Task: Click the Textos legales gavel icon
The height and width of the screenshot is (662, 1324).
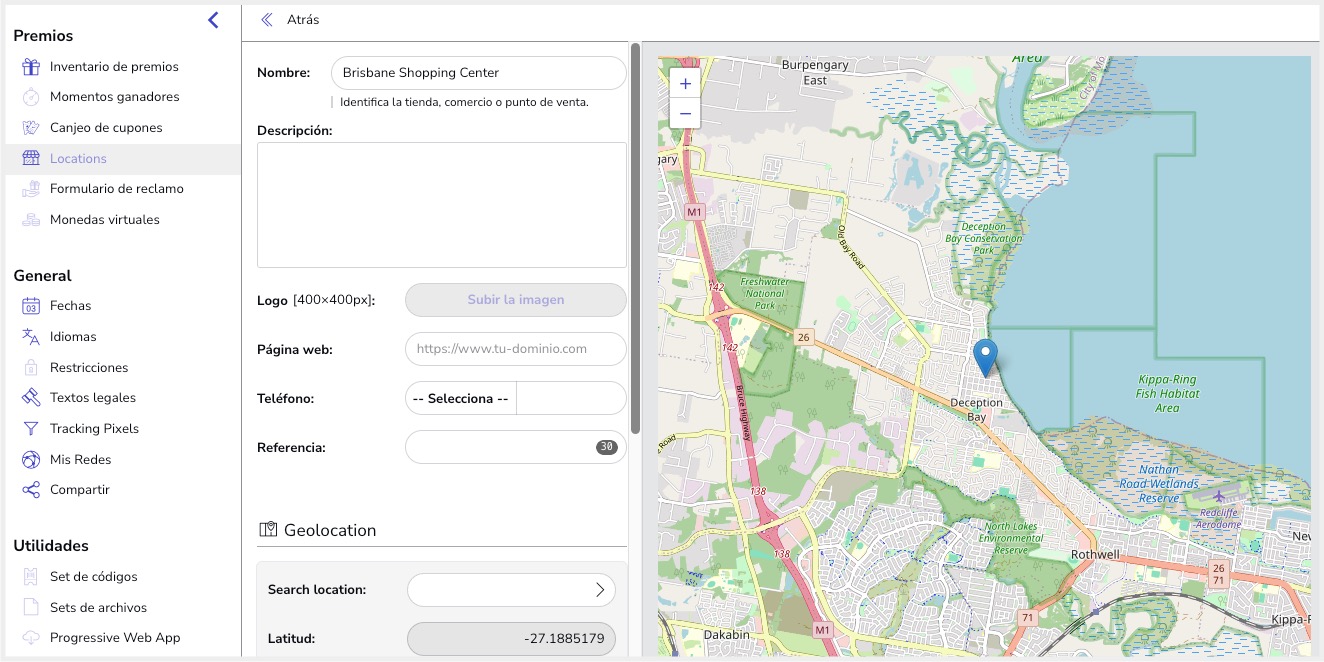Action: pos(31,398)
